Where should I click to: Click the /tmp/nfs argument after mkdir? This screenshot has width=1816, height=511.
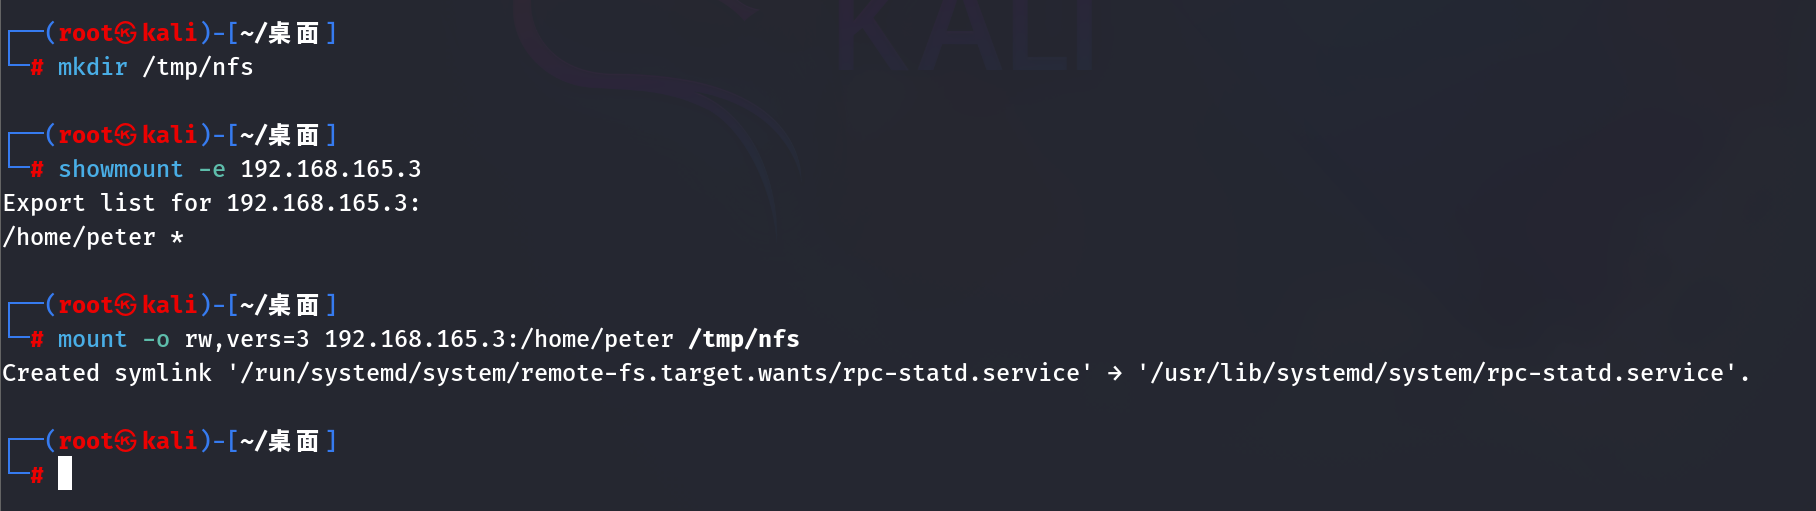198,67
